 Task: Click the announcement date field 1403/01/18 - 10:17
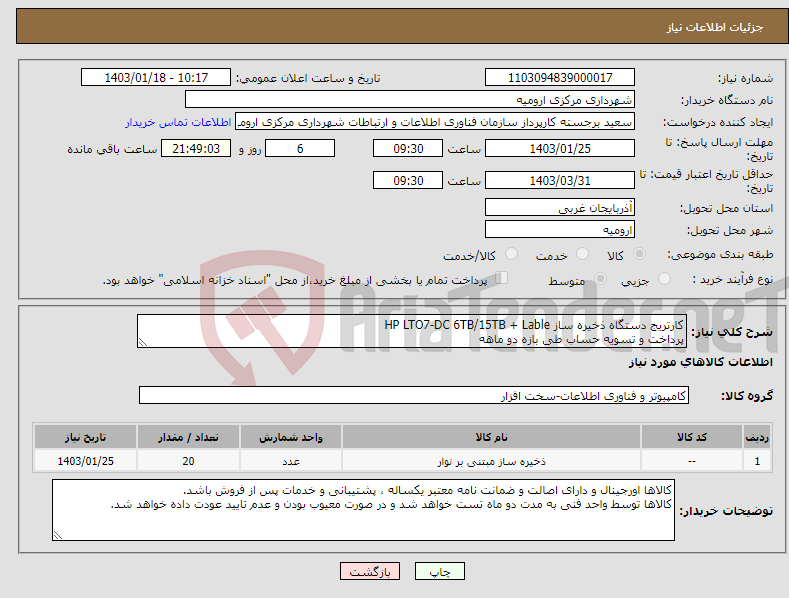(x=156, y=78)
